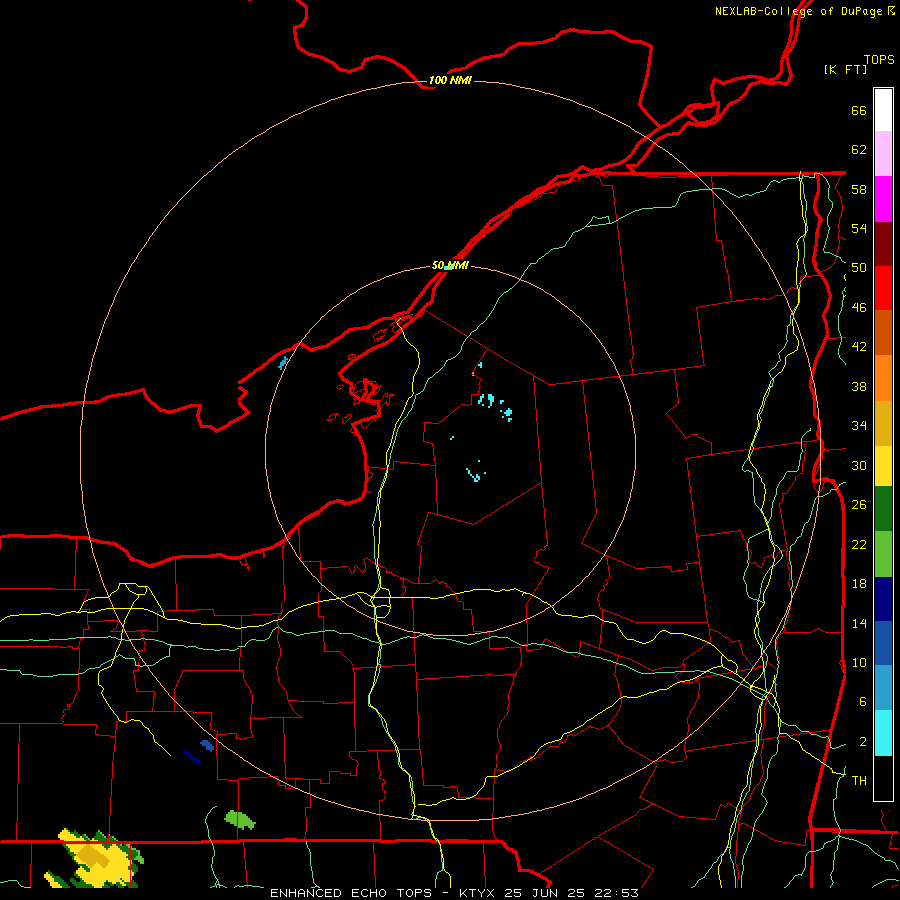Click the 18 legend value
Screen dimensions: 900x900
[x=859, y=584]
